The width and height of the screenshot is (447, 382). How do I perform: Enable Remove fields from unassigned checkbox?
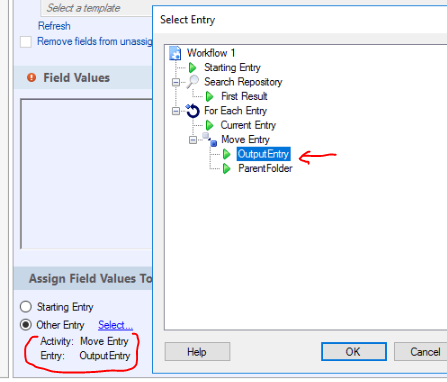[x=26, y=42]
